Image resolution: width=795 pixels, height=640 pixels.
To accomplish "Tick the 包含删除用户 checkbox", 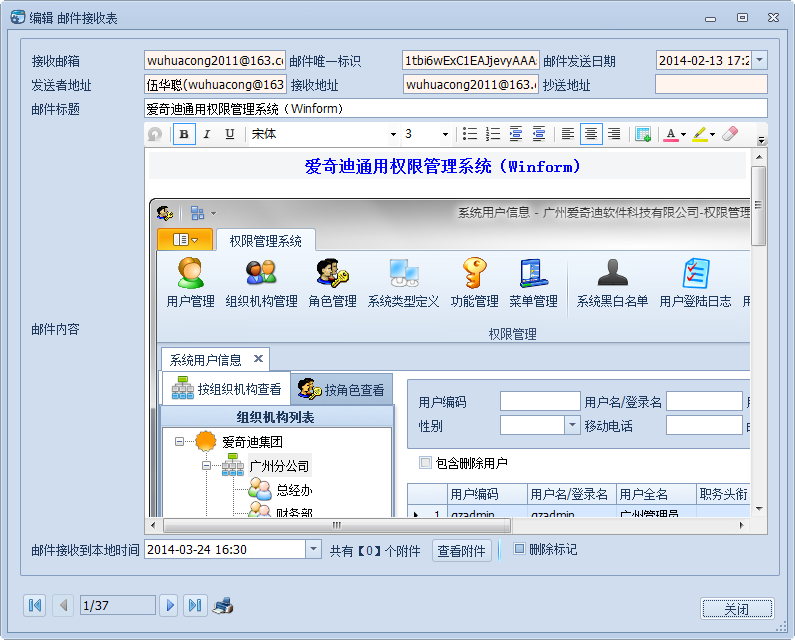I will pos(425,463).
